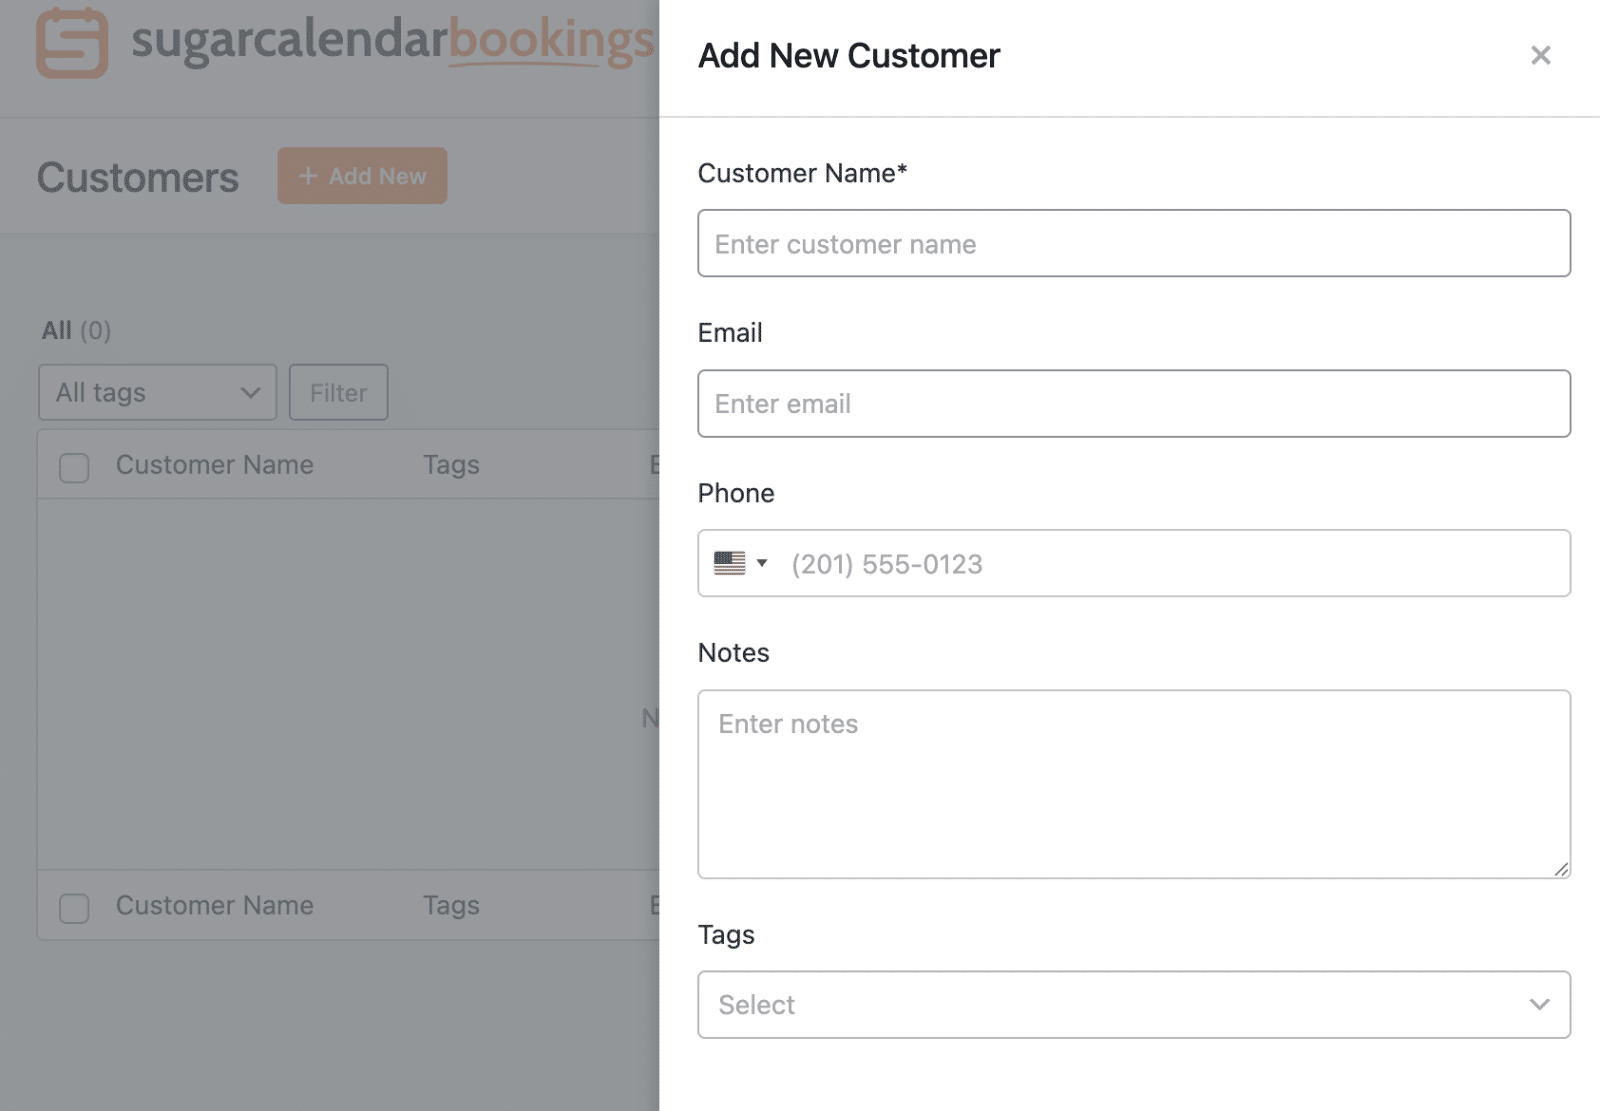Close the Add New Customer panel
The image size is (1600, 1111).
click(x=1540, y=56)
